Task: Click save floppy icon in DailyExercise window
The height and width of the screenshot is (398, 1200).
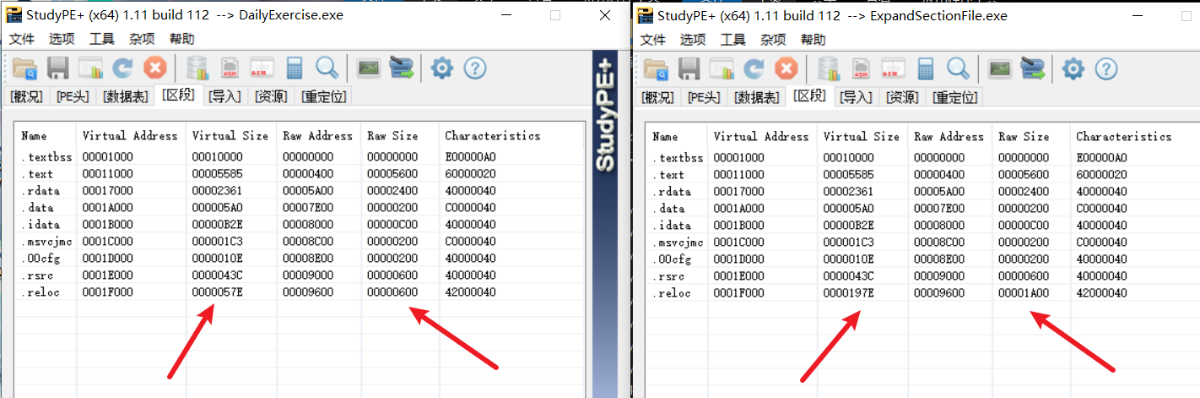Action: click(x=58, y=68)
